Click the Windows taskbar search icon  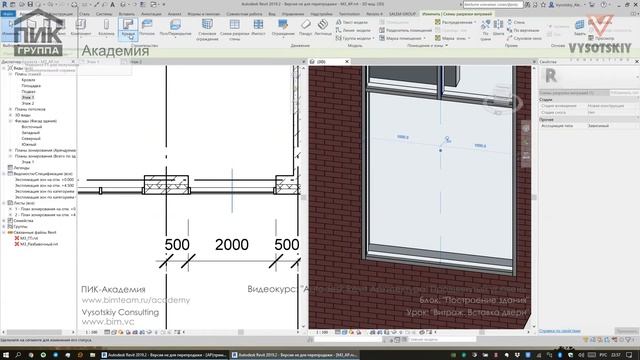[x=18, y=355]
